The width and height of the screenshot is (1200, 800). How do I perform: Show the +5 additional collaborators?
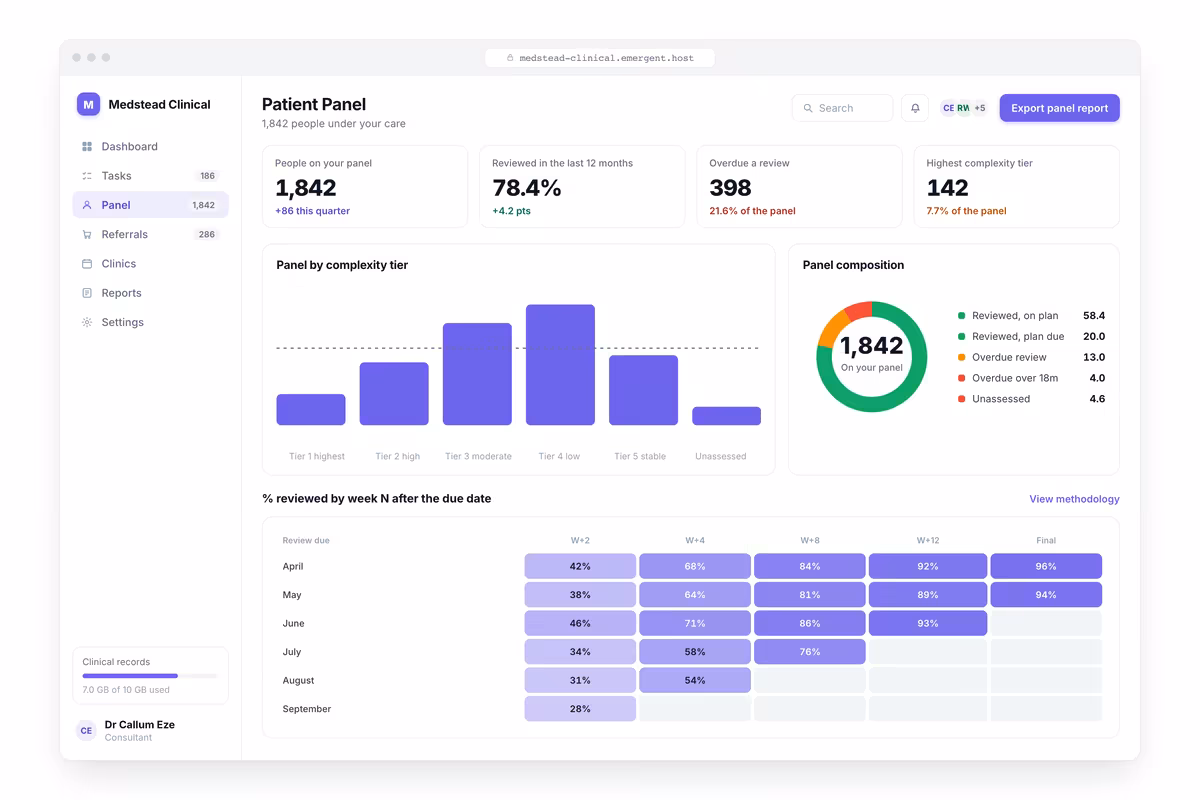(x=979, y=108)
